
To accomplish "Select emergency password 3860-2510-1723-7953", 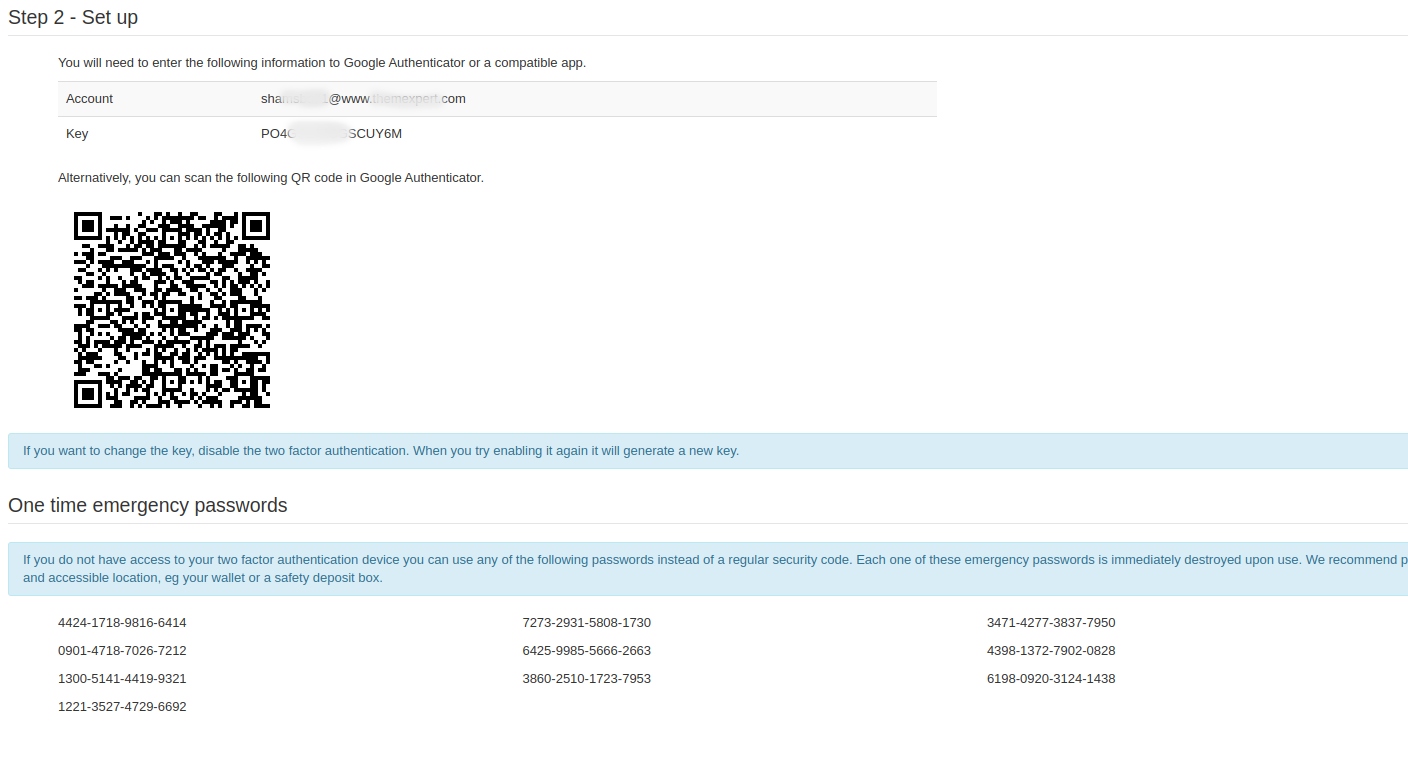I will 586,678.
